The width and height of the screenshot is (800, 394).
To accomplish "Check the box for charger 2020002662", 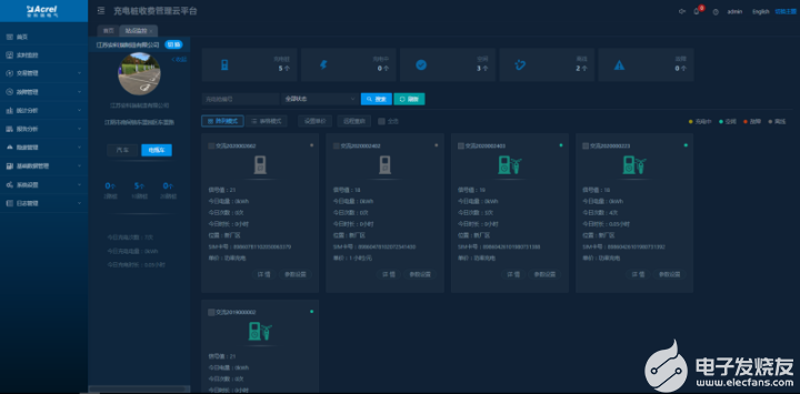I will tap(212, 146).
